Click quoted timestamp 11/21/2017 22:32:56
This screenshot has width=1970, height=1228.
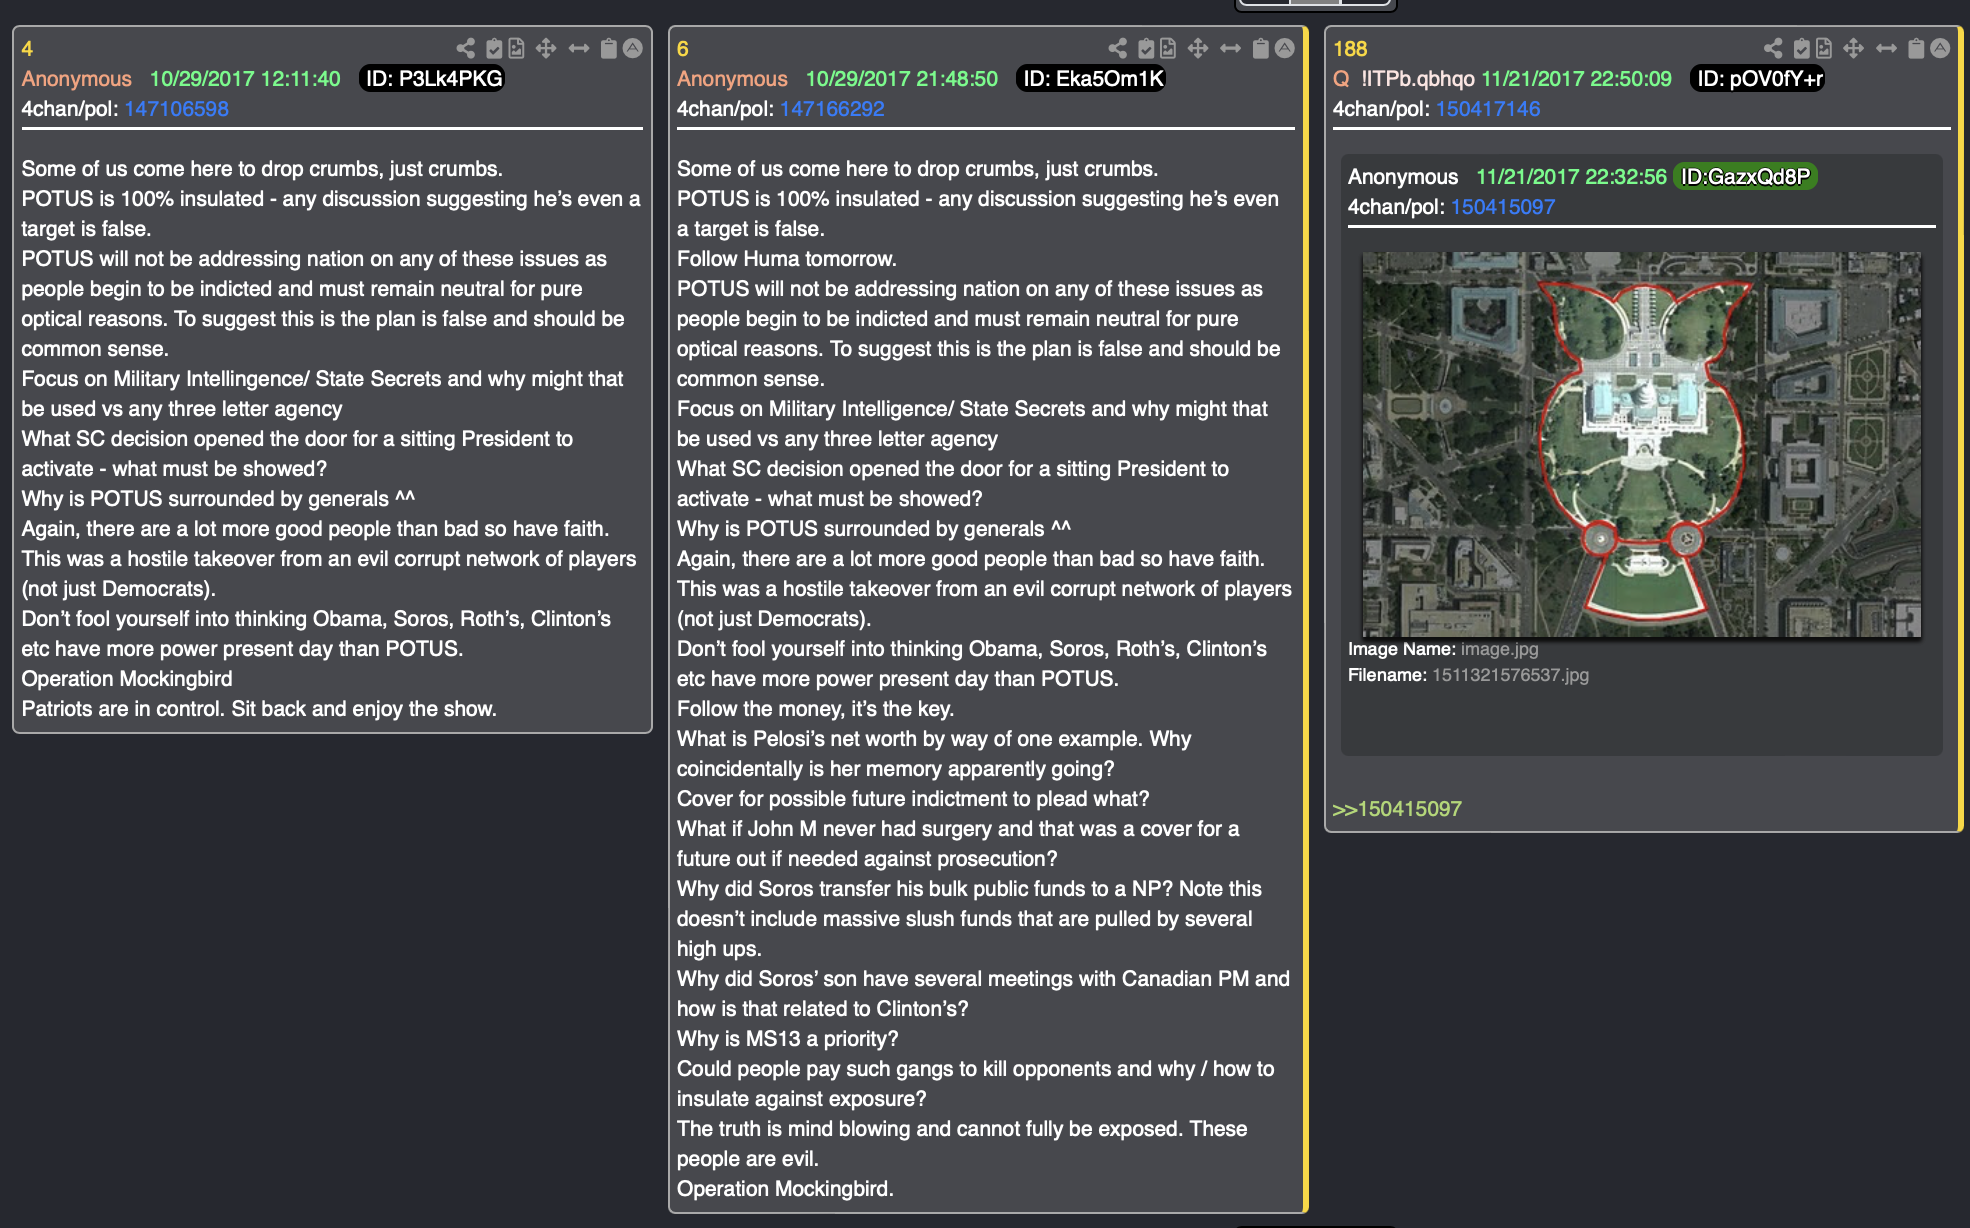[x=1571, y=177]
